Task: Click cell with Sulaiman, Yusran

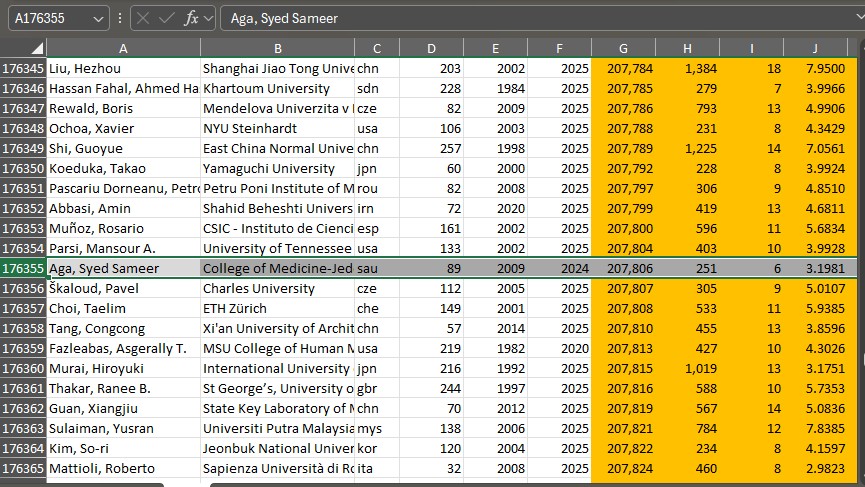Action: [124, 429]
